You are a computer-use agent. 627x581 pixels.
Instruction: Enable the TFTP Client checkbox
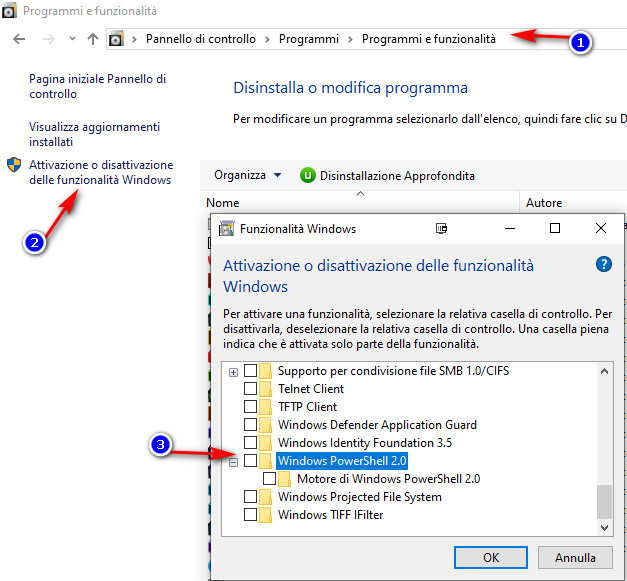250,407
